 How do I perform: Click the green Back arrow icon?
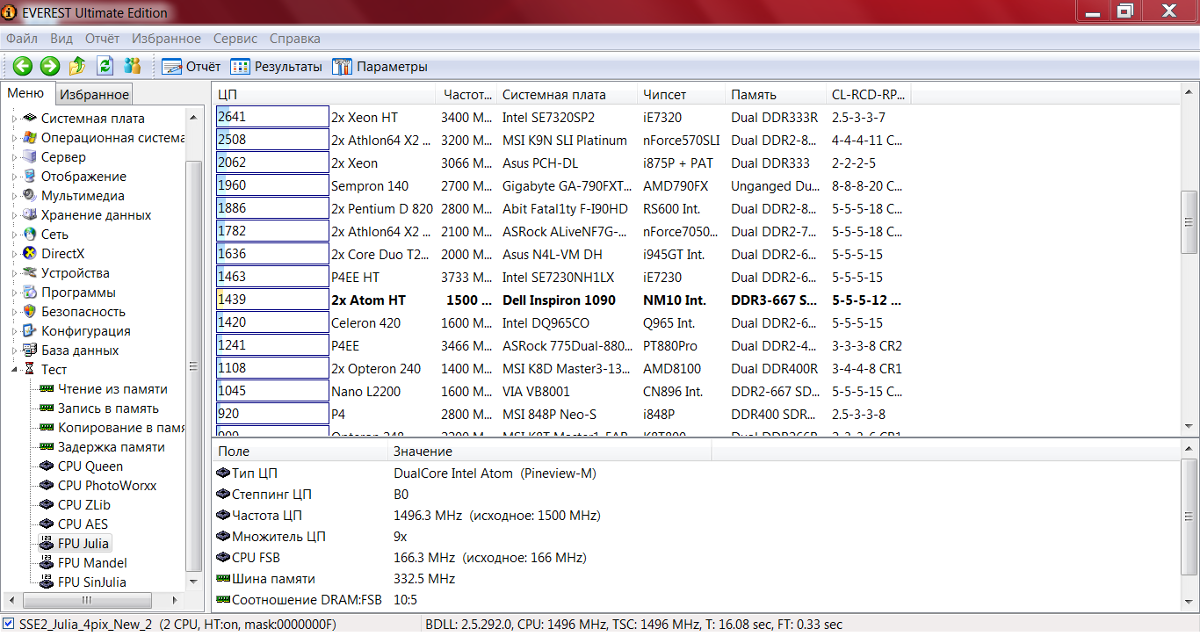[22, 66]
